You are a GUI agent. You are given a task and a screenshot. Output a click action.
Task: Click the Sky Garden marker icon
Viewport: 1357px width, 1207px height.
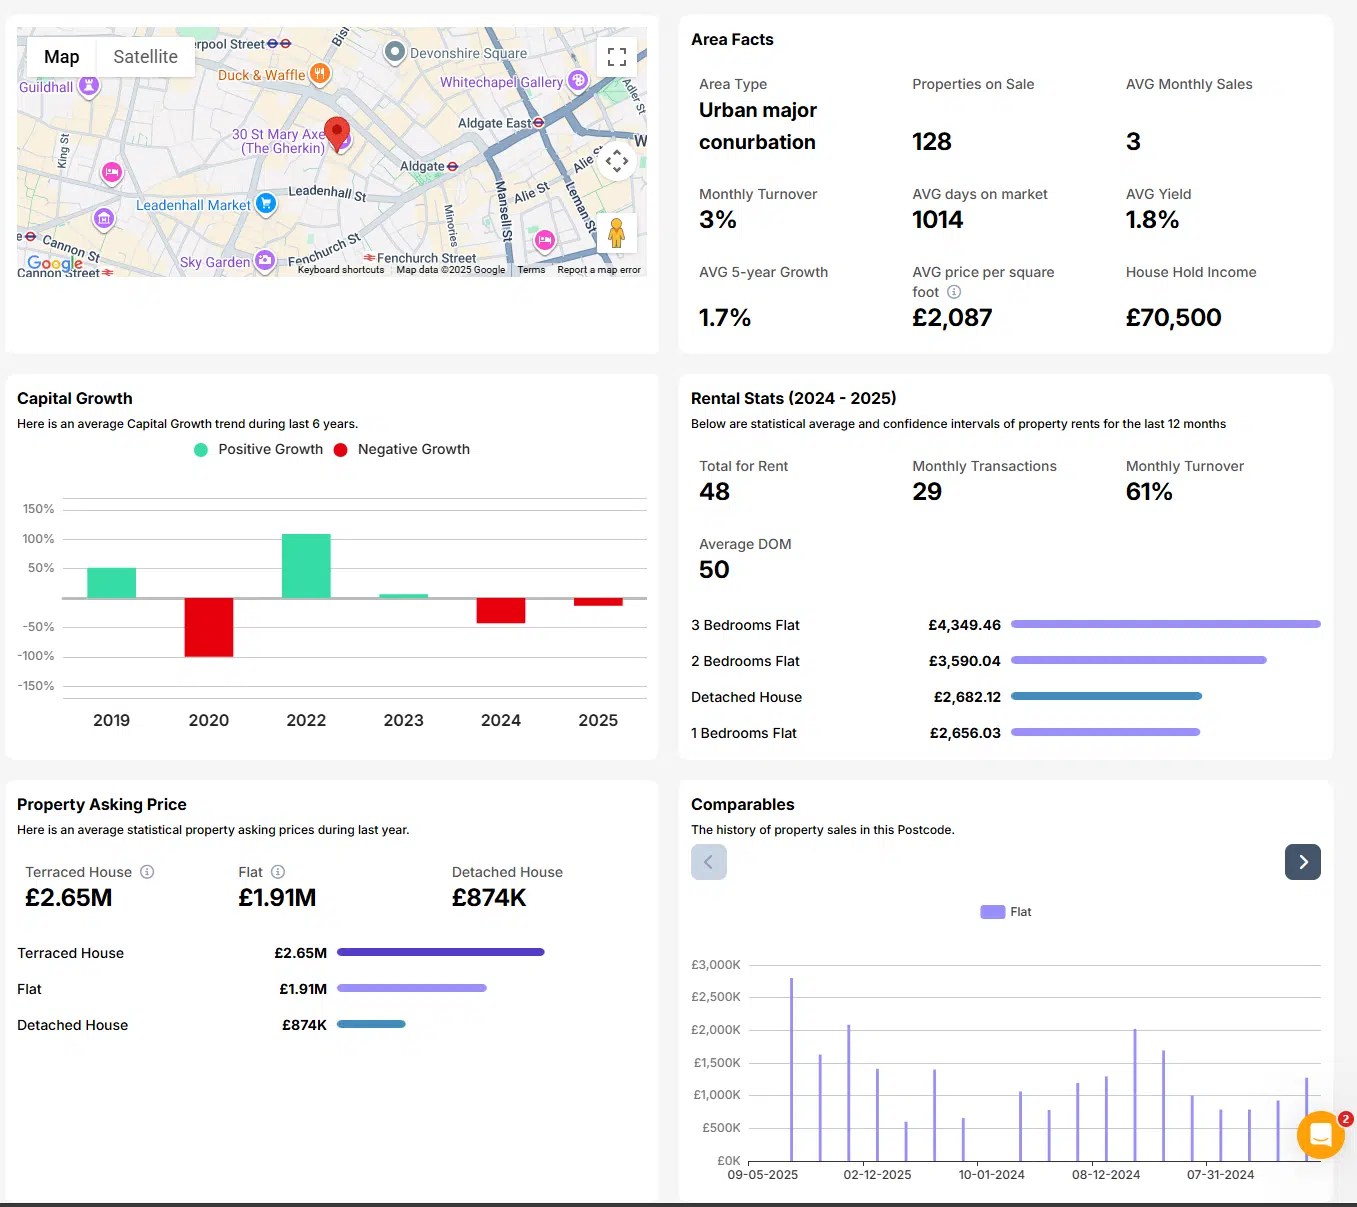coord(265,261)
